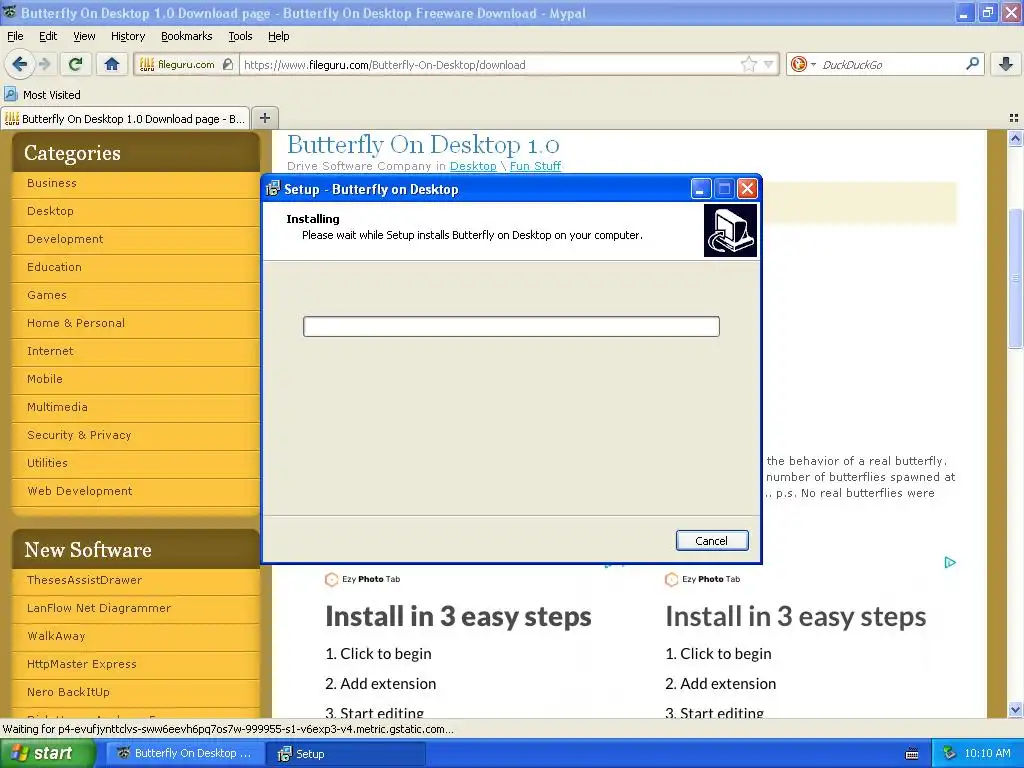Click the DuckDuckGo search engine icon
The width and height of the screenshot is (1024, 768).
click(798, 64)
